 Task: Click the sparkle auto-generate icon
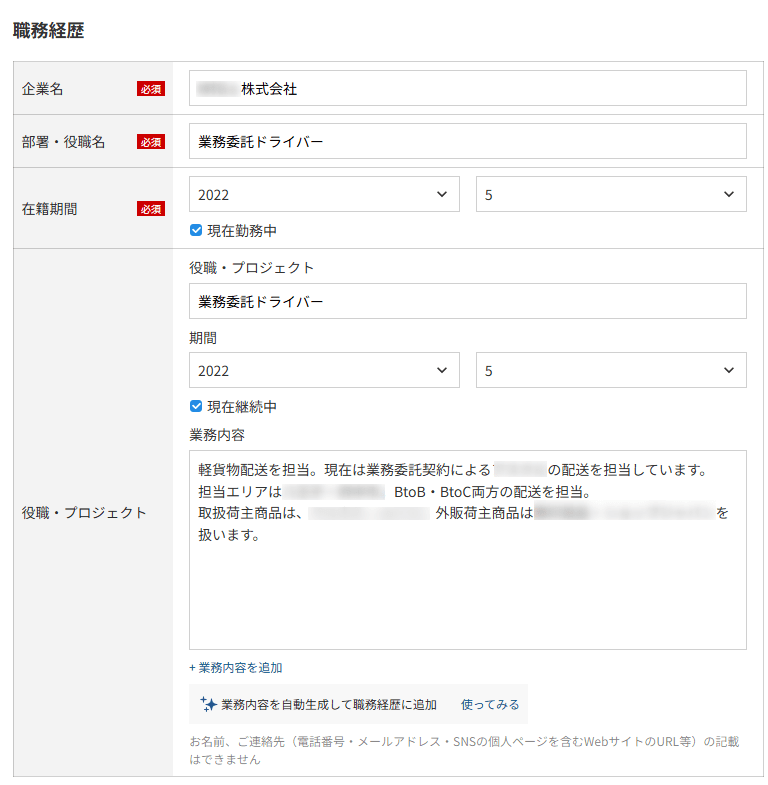pyautogui.click(x=208, y=704)
